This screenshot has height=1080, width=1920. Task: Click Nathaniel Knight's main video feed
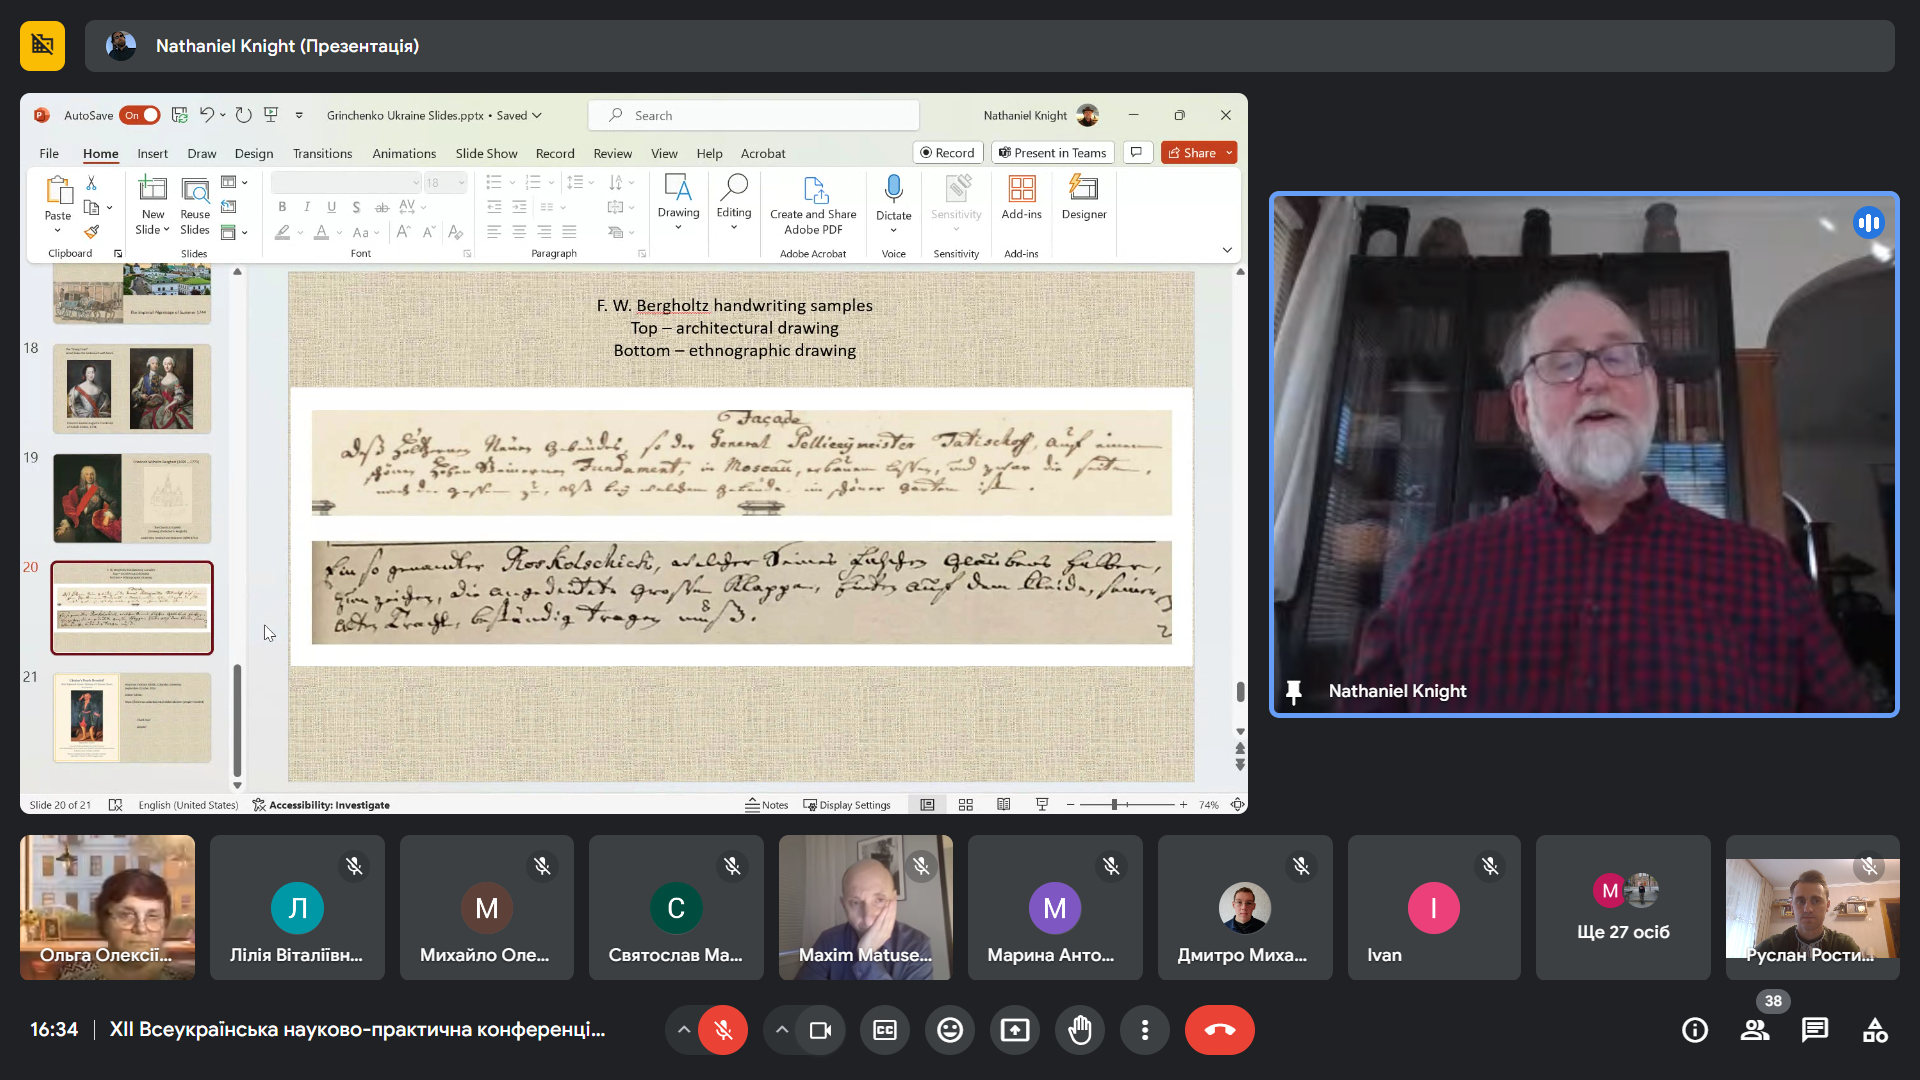coord(1583,454)
